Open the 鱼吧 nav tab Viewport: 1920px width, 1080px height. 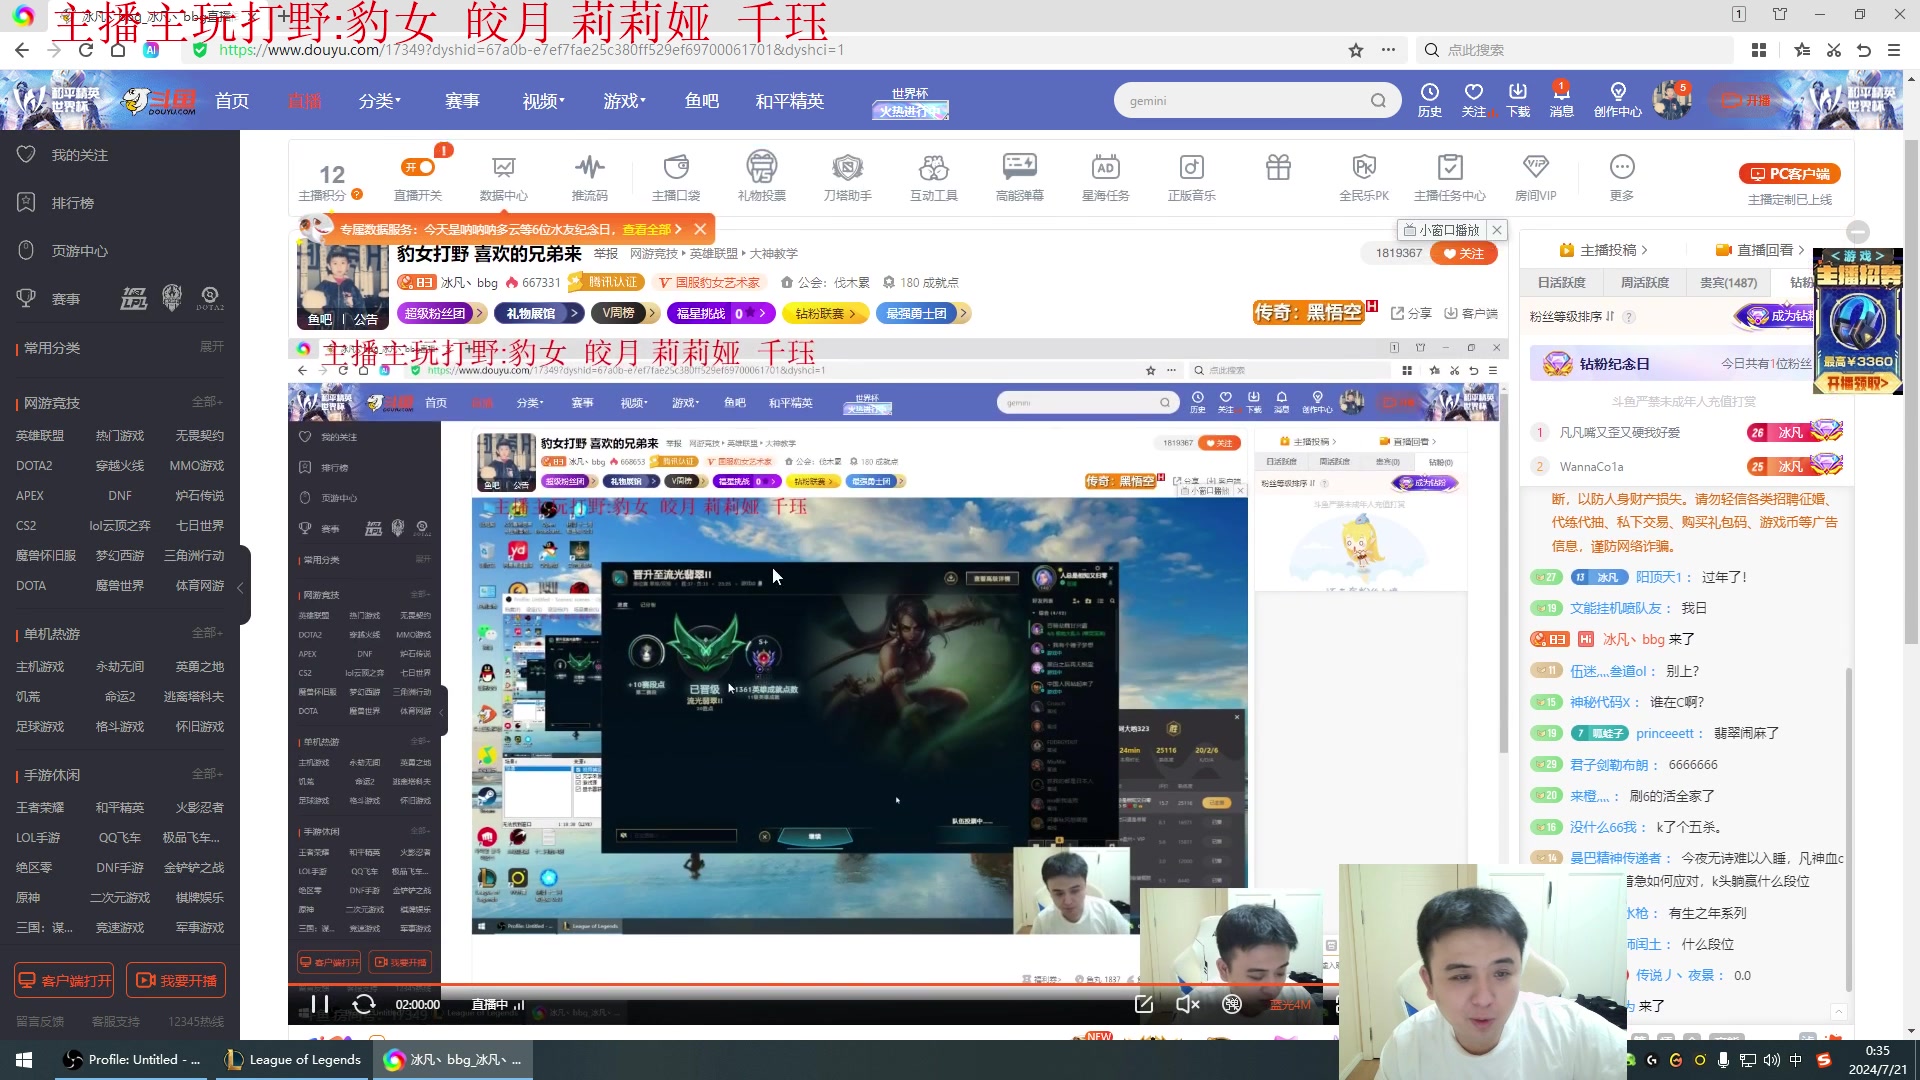702,101
